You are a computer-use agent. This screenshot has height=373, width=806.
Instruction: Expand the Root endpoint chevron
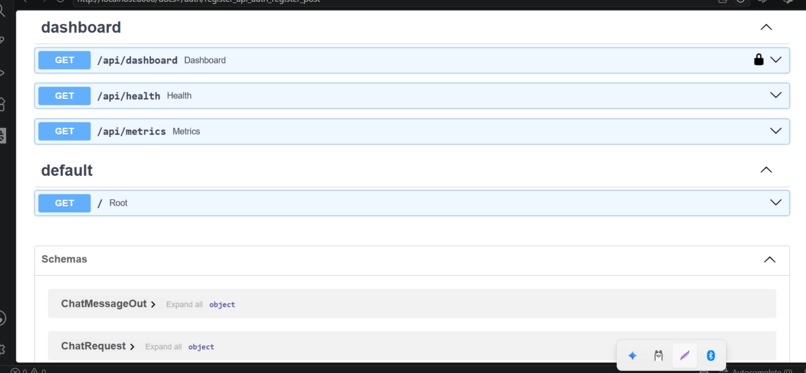pyautogui.click(x=776, y=202)
